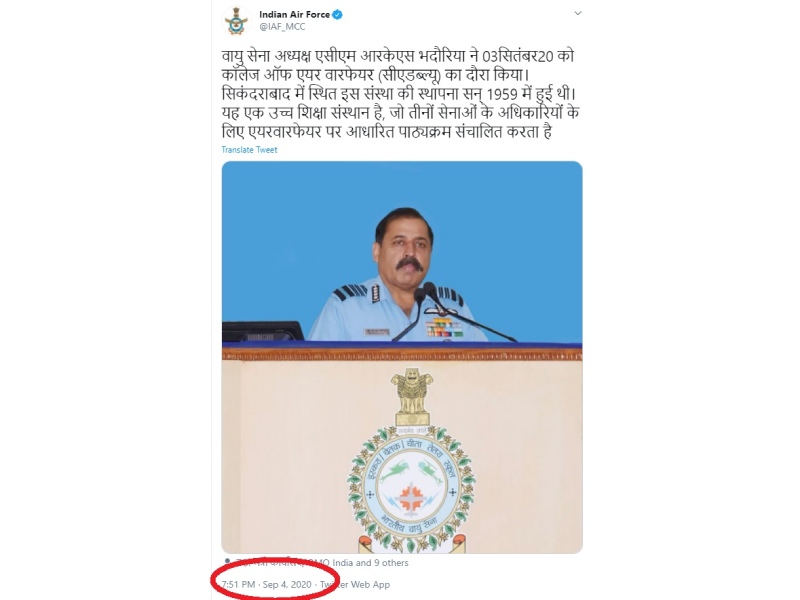Click the Translate Tweet link

coord(249,149)
